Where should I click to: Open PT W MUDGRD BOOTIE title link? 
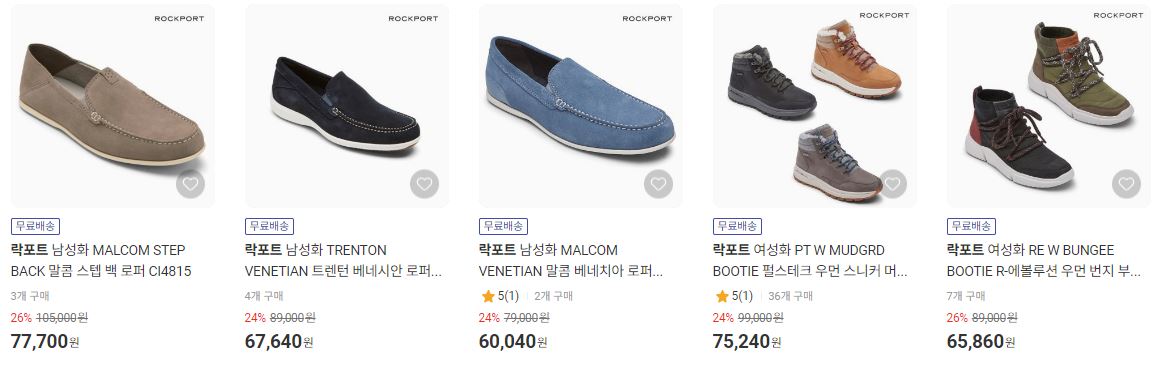[810, 261]
